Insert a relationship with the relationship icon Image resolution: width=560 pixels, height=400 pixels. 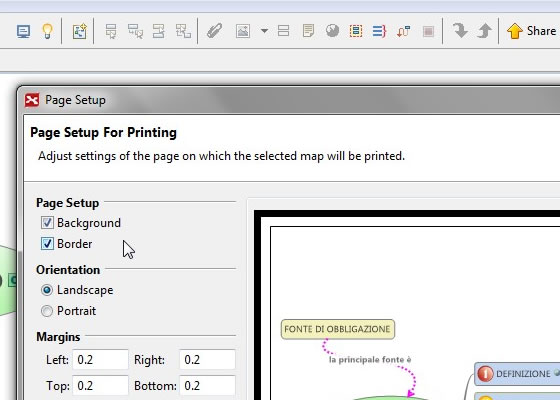(403, 31)
